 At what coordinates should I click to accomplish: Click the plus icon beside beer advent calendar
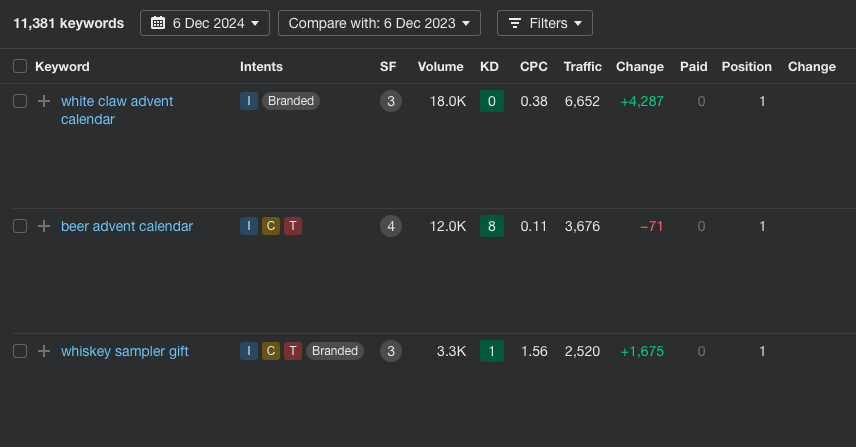44,226
